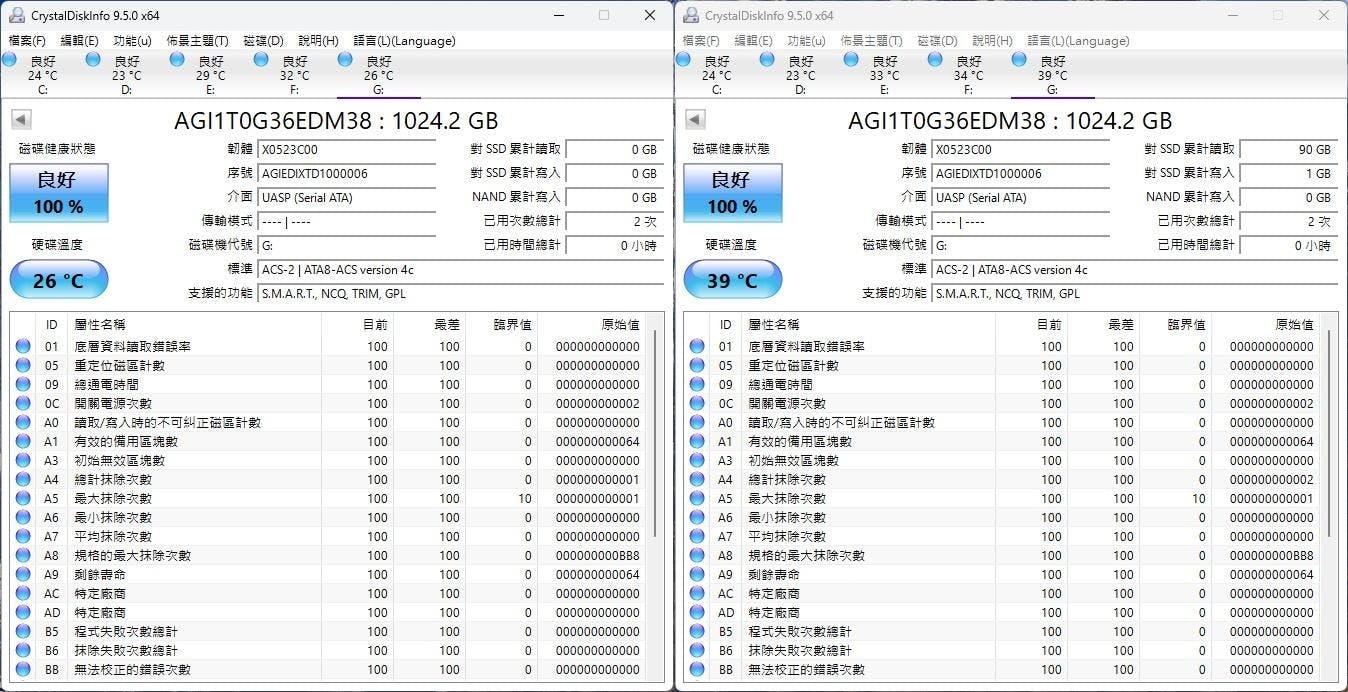Open 檔案(F) menu in the 26 °C window

(x=27, y=41)
